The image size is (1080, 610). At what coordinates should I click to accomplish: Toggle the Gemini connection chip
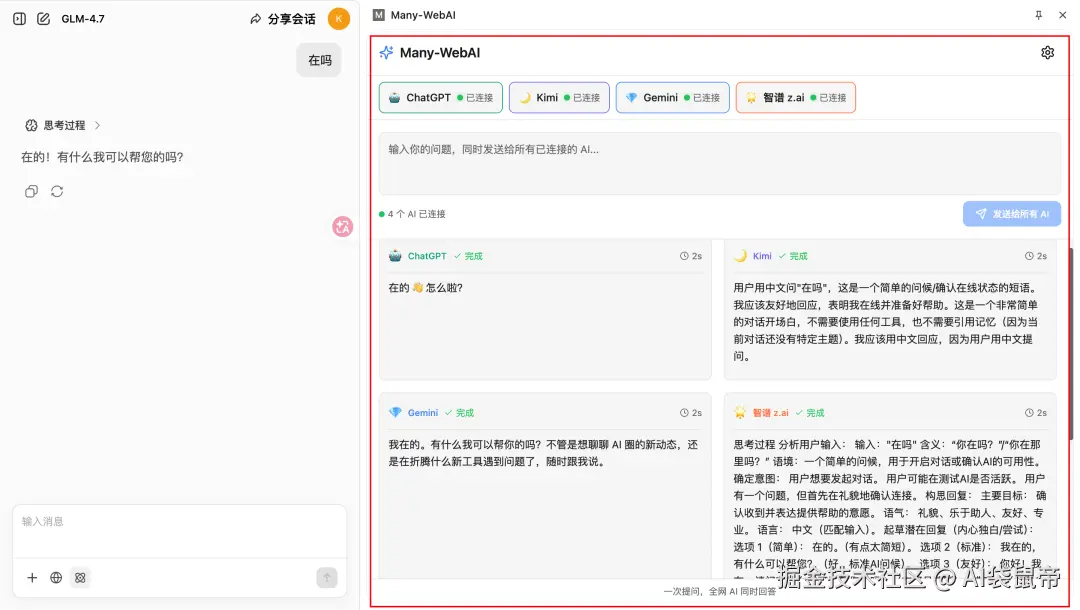tap(672, 97)
